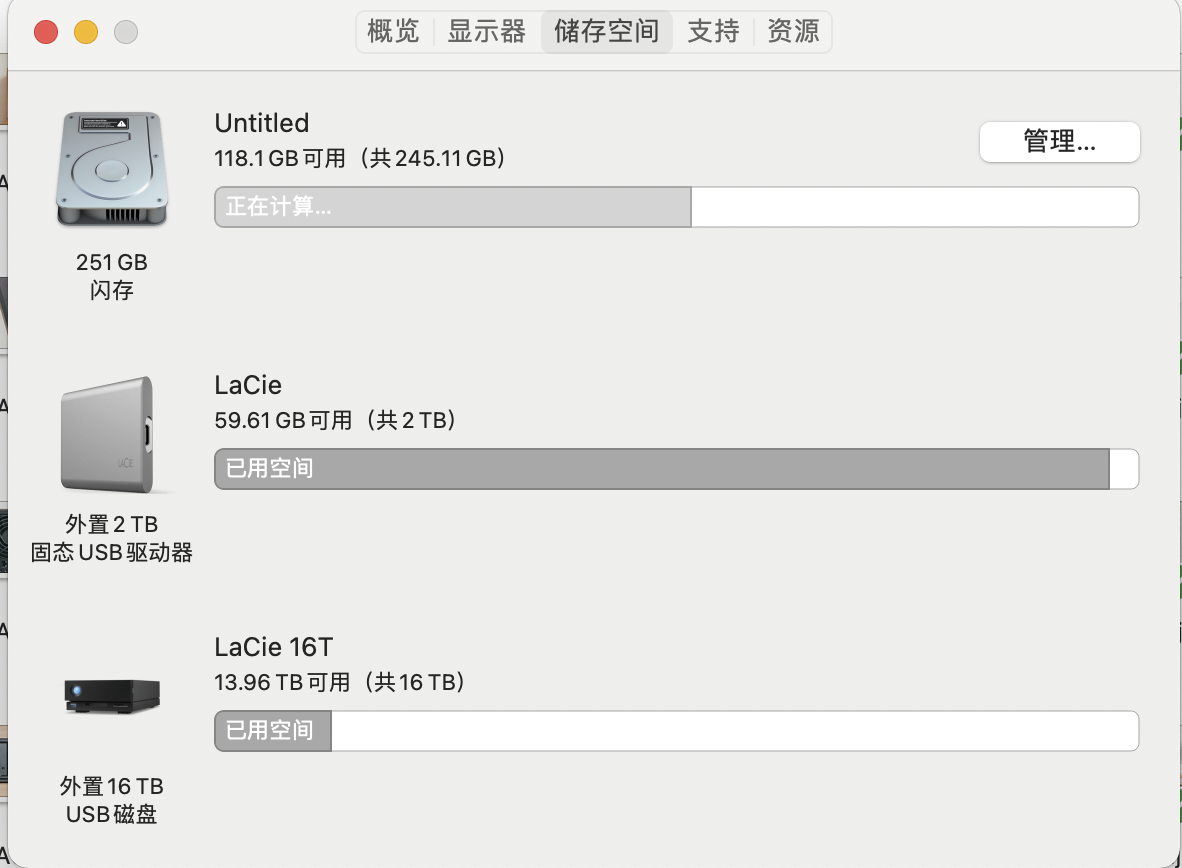Click the Untitled volume name
1182x868 pixels.
pyautogui.click(x=262, y=123)
